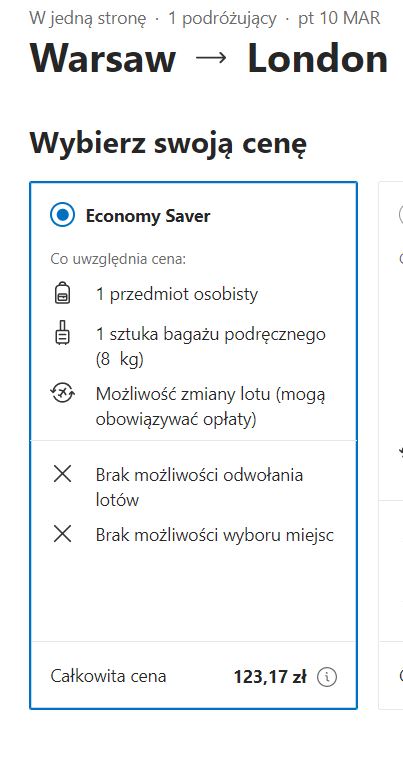This screenshot has width=403, height=761.
Task: Click the 1 przedmiot osobisty text
Action: click(x=177, y=295)
